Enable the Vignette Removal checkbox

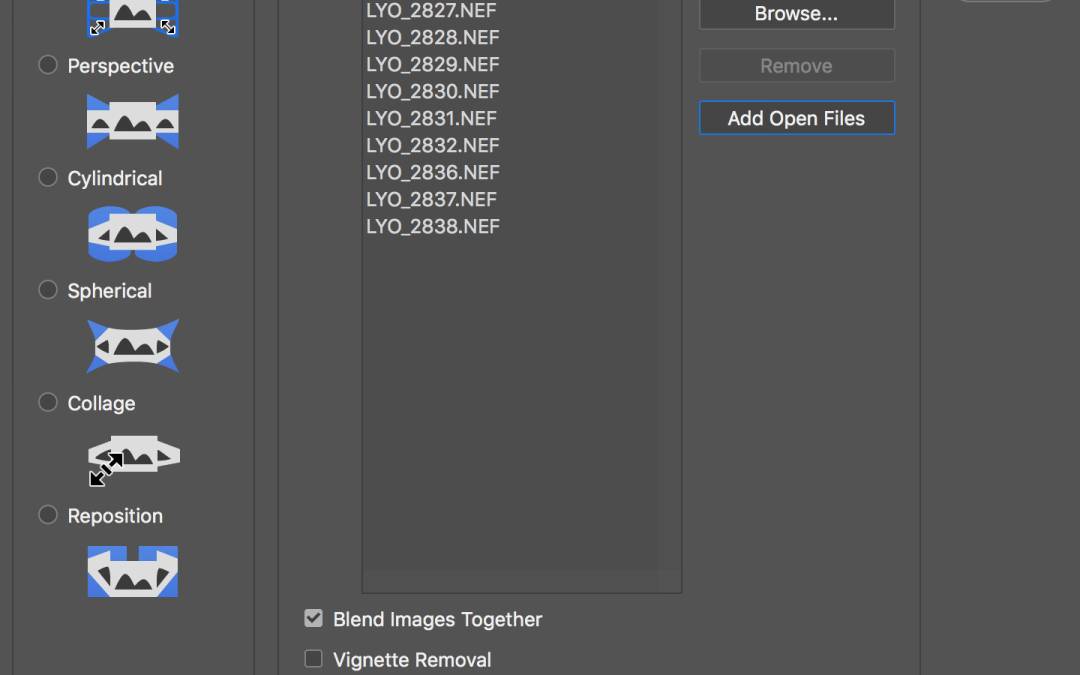coord(314,659)
